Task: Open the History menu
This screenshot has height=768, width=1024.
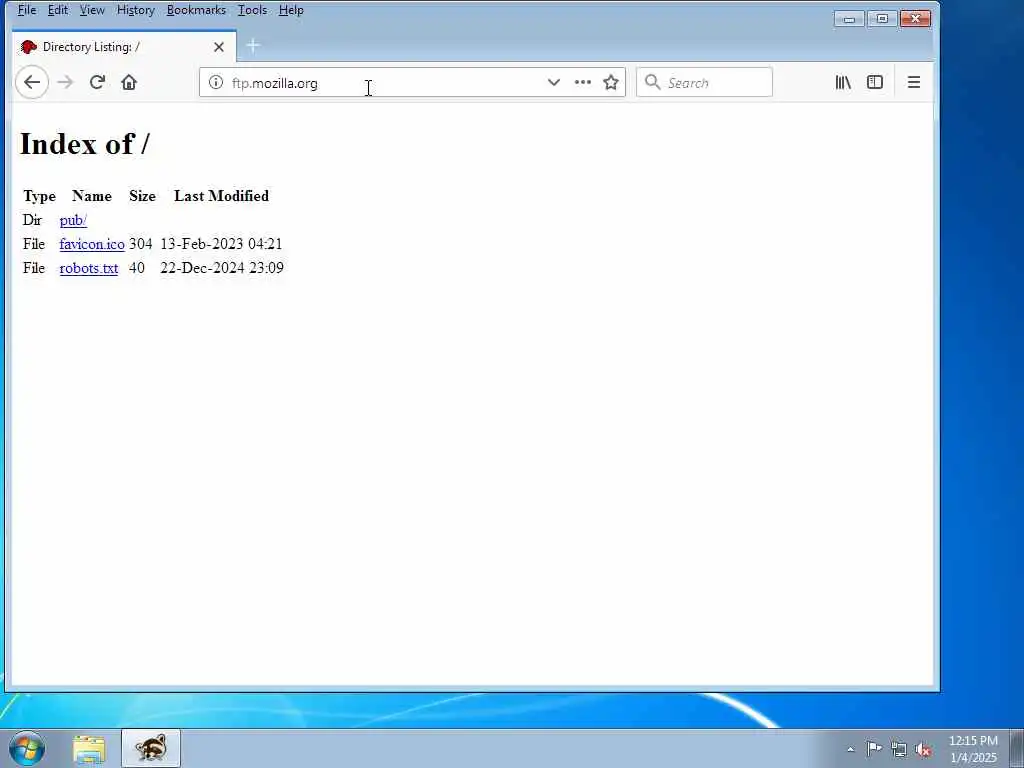Action: point(136,10)
